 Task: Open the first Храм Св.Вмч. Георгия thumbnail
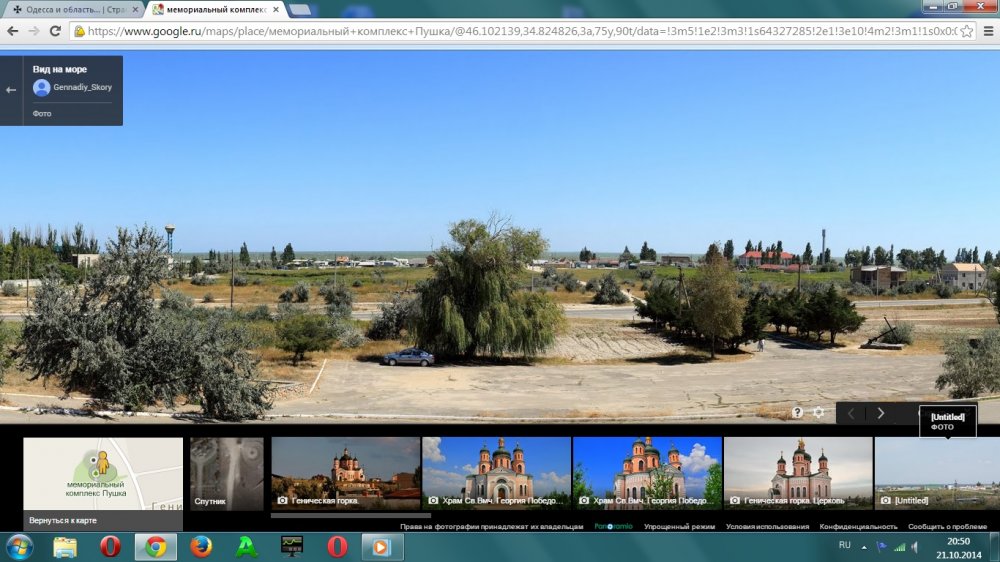click(x=497, y=473)
